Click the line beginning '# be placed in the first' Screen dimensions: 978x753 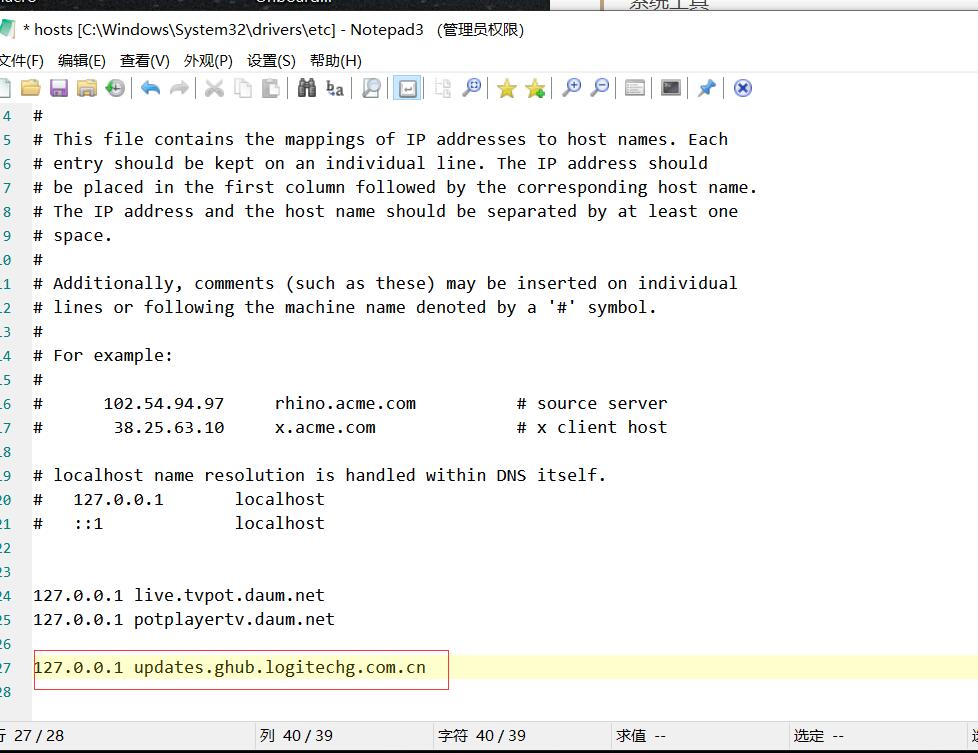point(395,187)
